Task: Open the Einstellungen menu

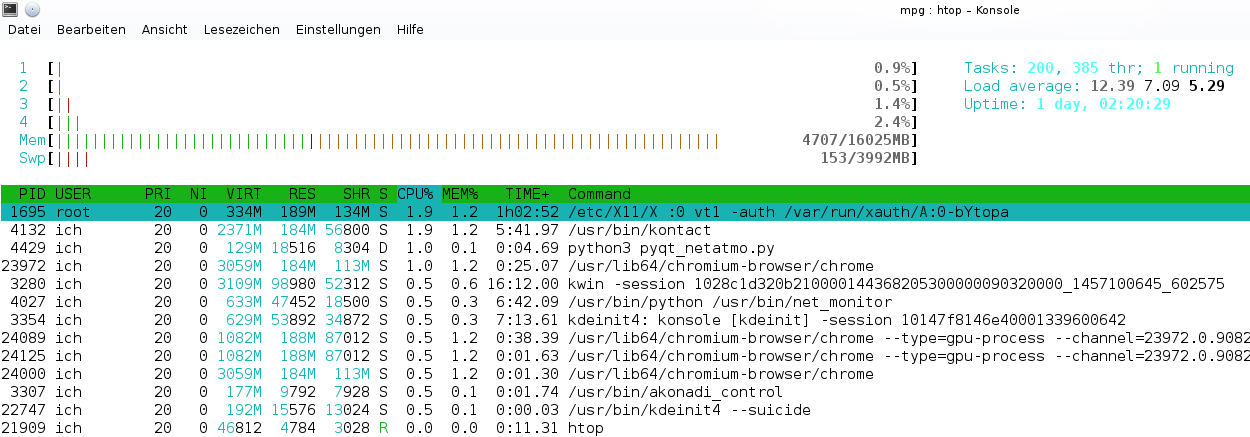Action: coord(338,30)
